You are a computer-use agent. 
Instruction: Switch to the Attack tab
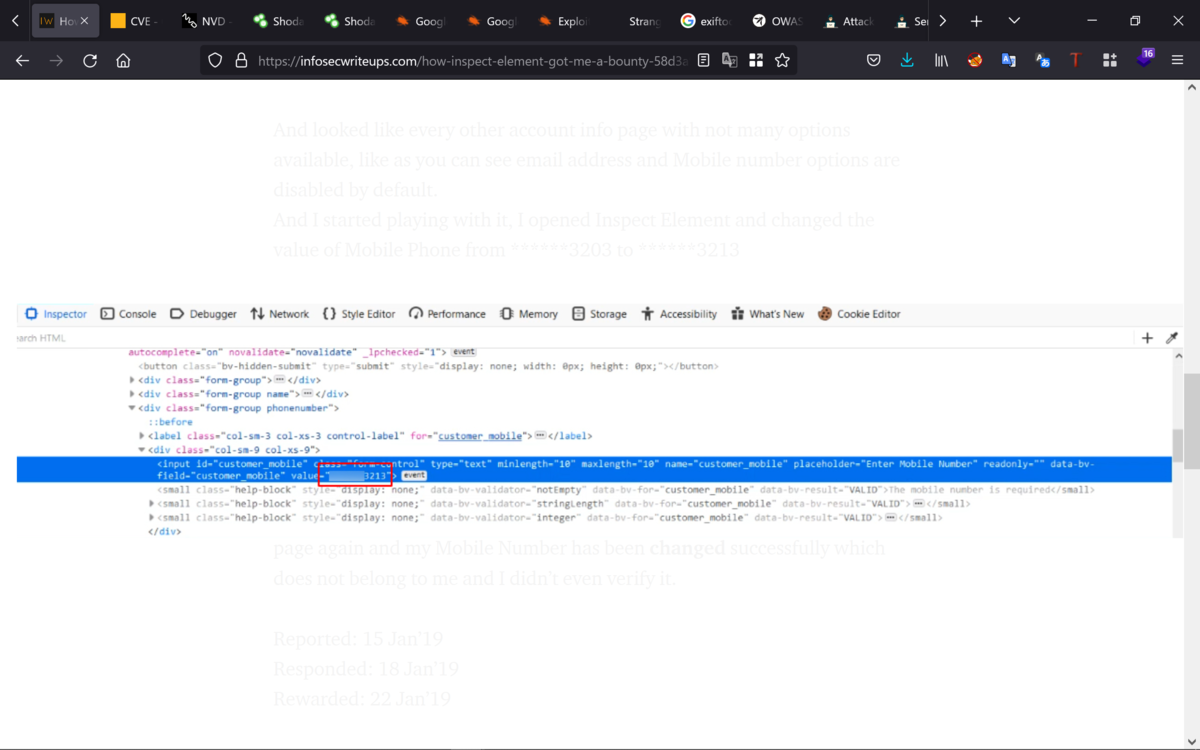(851, 21)
